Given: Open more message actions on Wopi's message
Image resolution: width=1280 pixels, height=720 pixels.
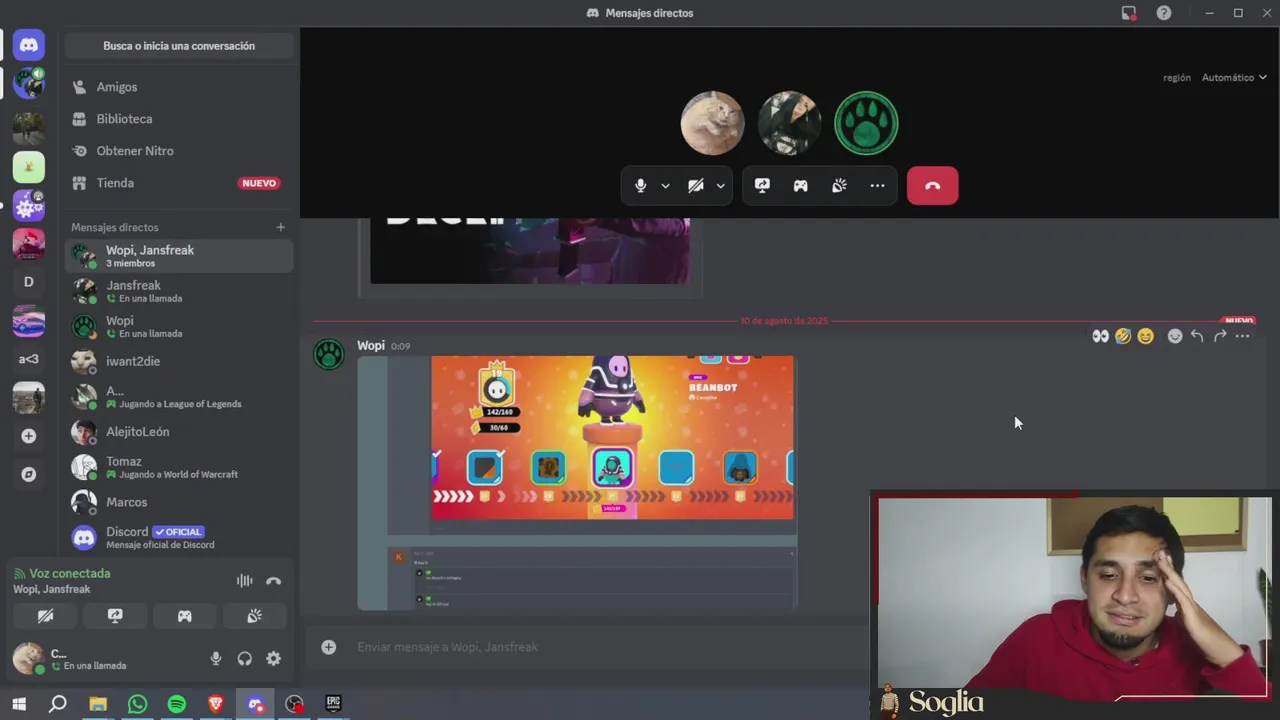Looking at the screenshot, I should click(1242, 336).
